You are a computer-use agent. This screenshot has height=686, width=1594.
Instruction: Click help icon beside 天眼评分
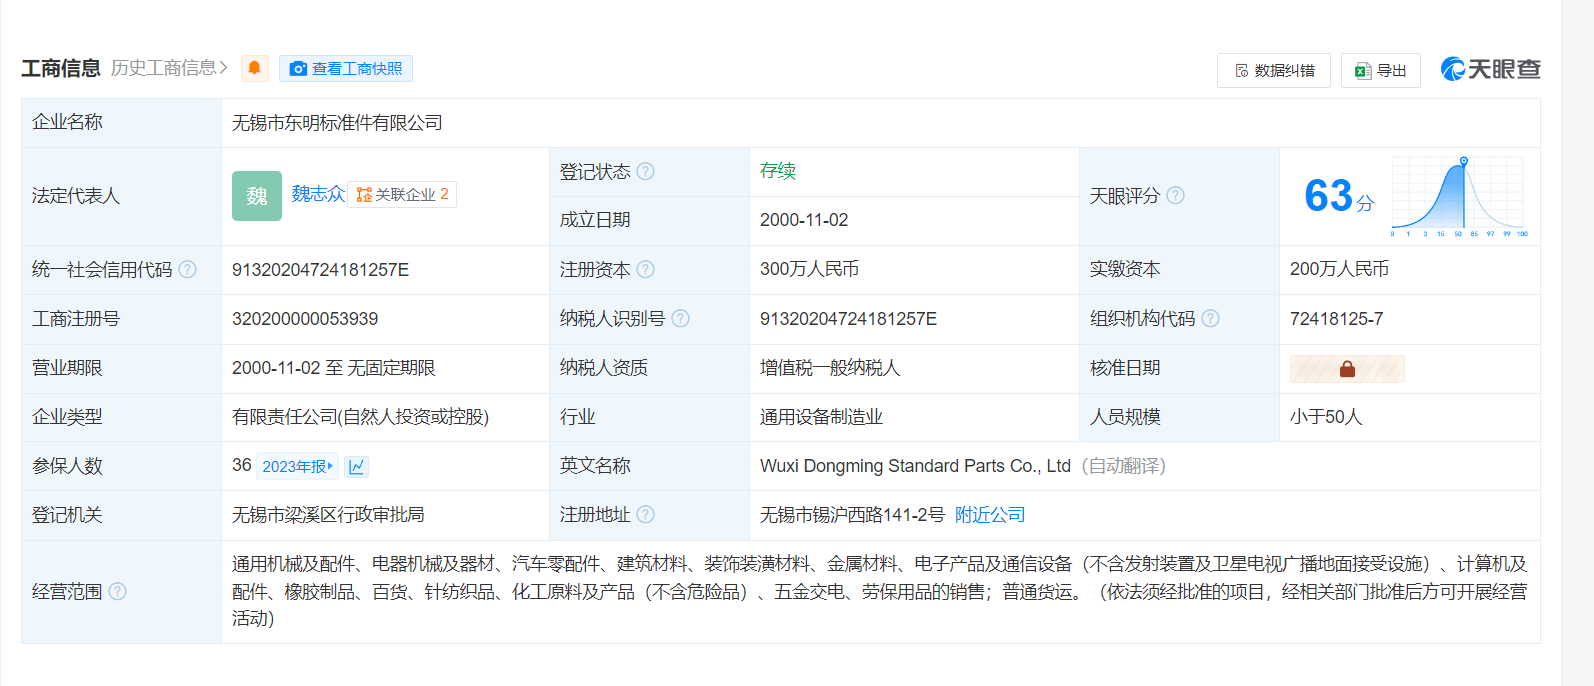tap(1176, 195)
